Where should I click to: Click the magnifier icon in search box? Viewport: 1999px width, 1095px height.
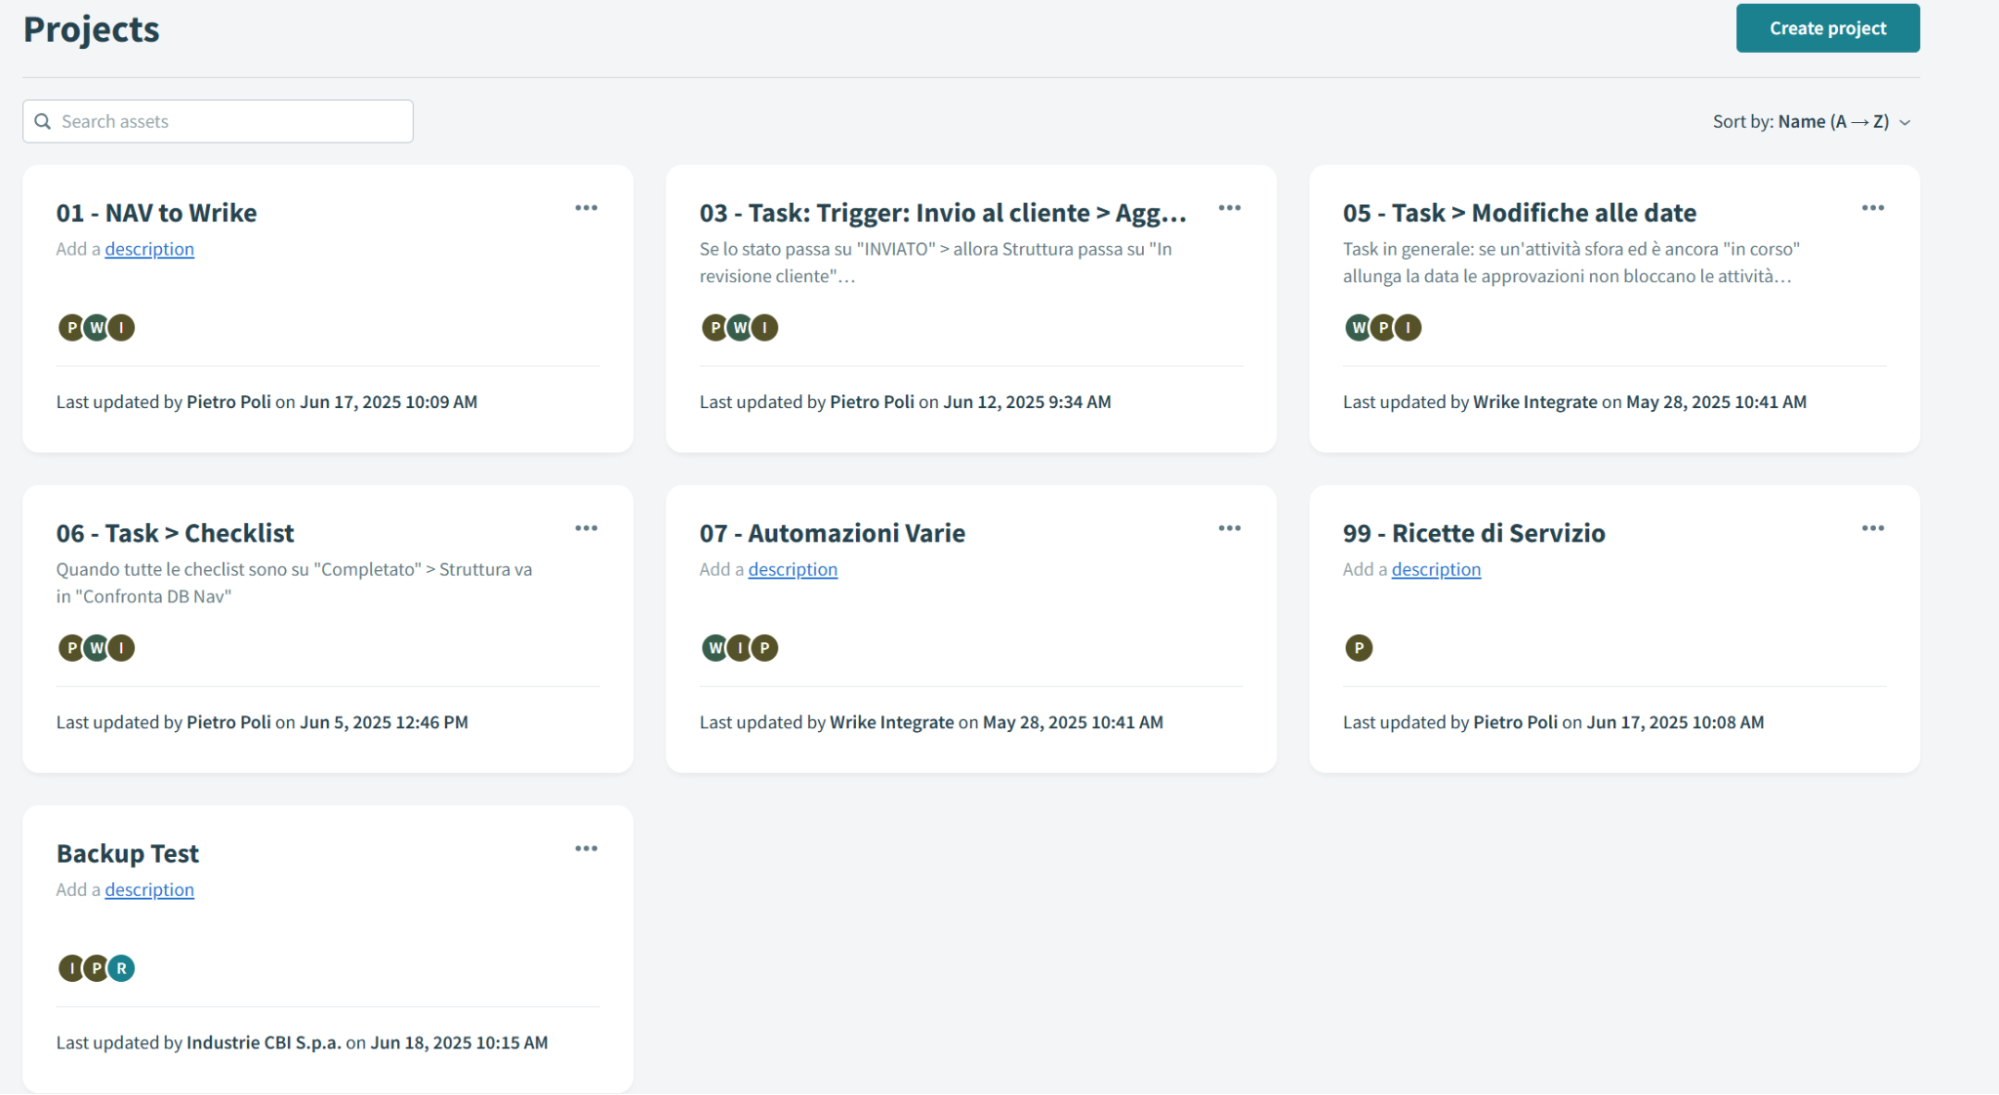pos(43,121)
